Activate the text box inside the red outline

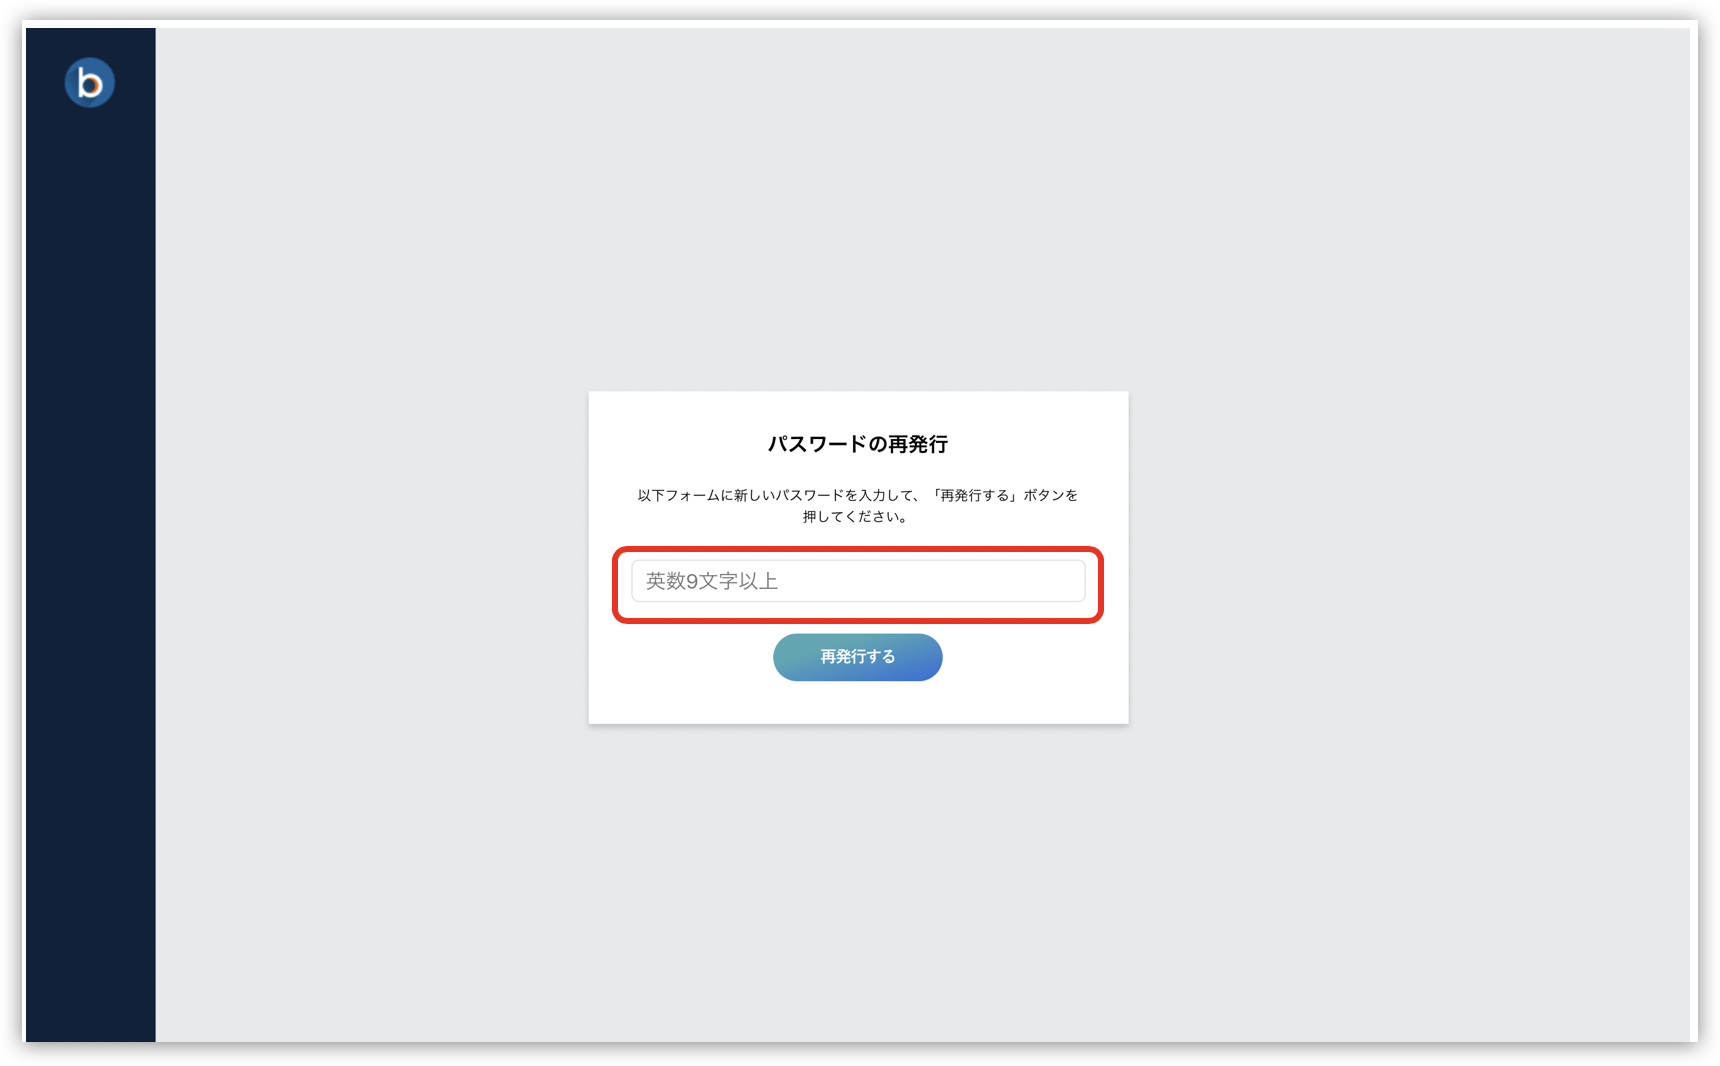click(x=858, y=581)
